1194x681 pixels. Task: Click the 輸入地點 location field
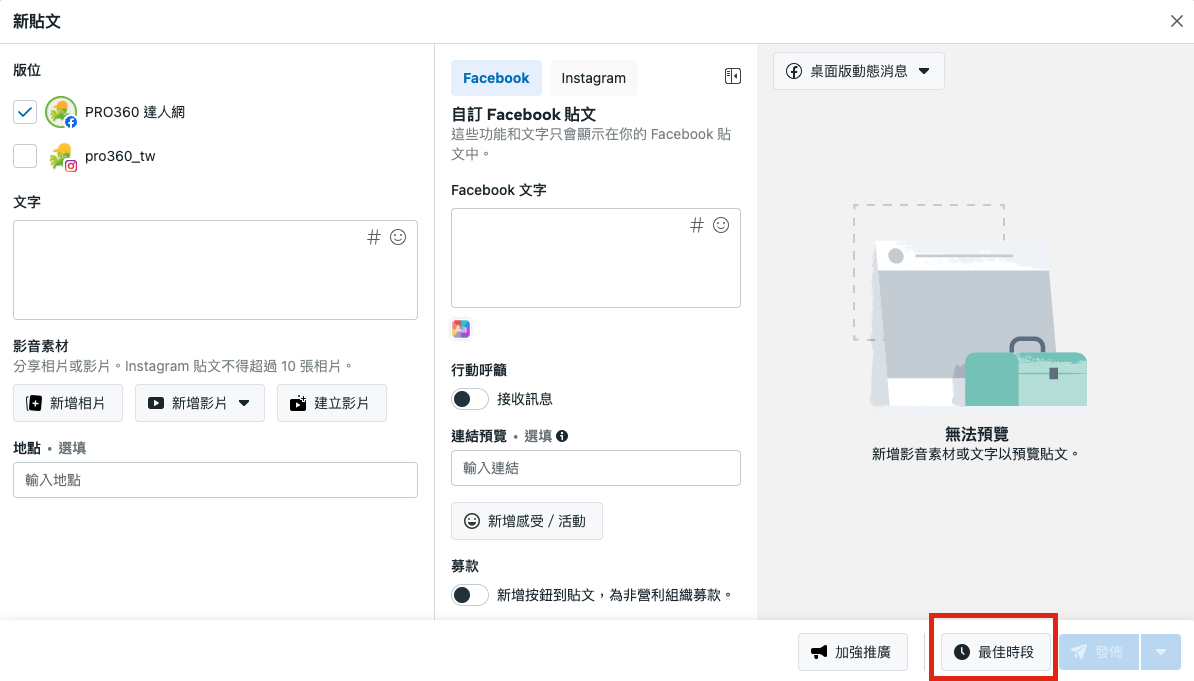[x=215, y=480]
